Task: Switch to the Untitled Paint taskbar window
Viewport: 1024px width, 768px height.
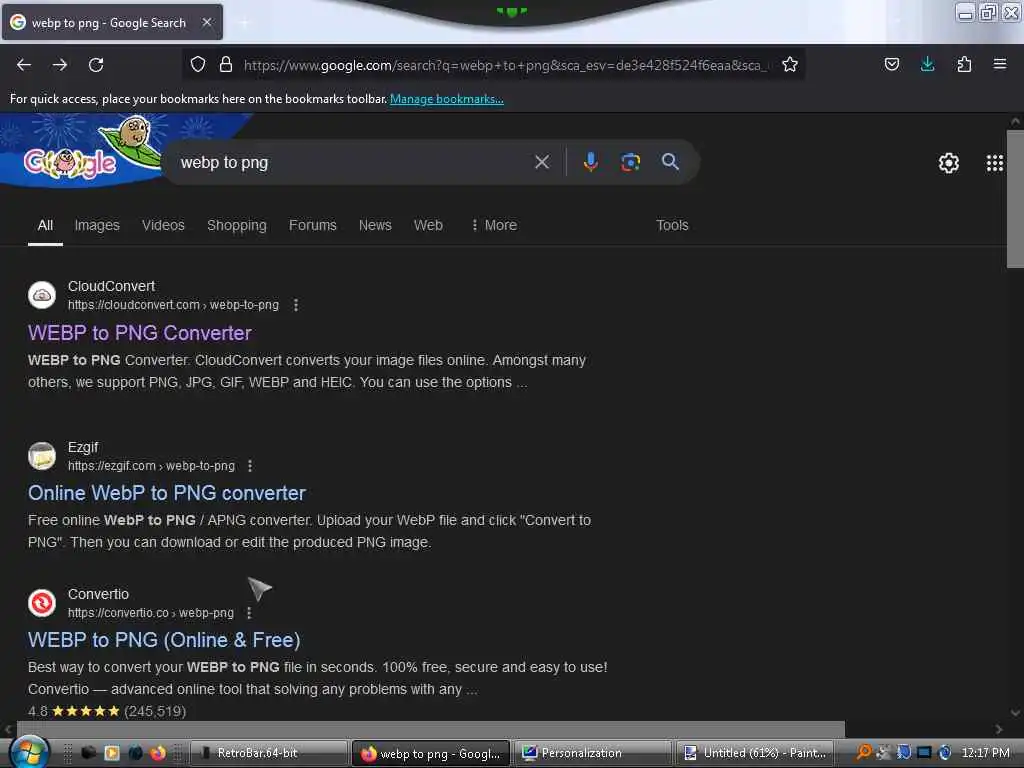Action: point(755,753)
